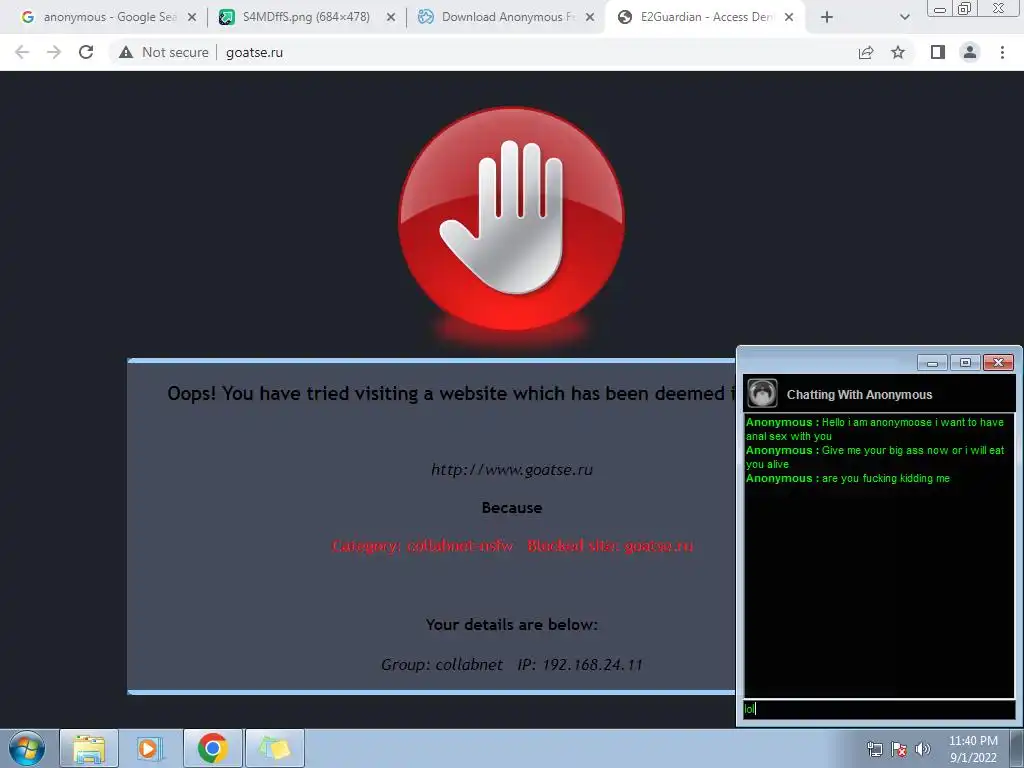Restore down the Chrome window

click(965, 8)
